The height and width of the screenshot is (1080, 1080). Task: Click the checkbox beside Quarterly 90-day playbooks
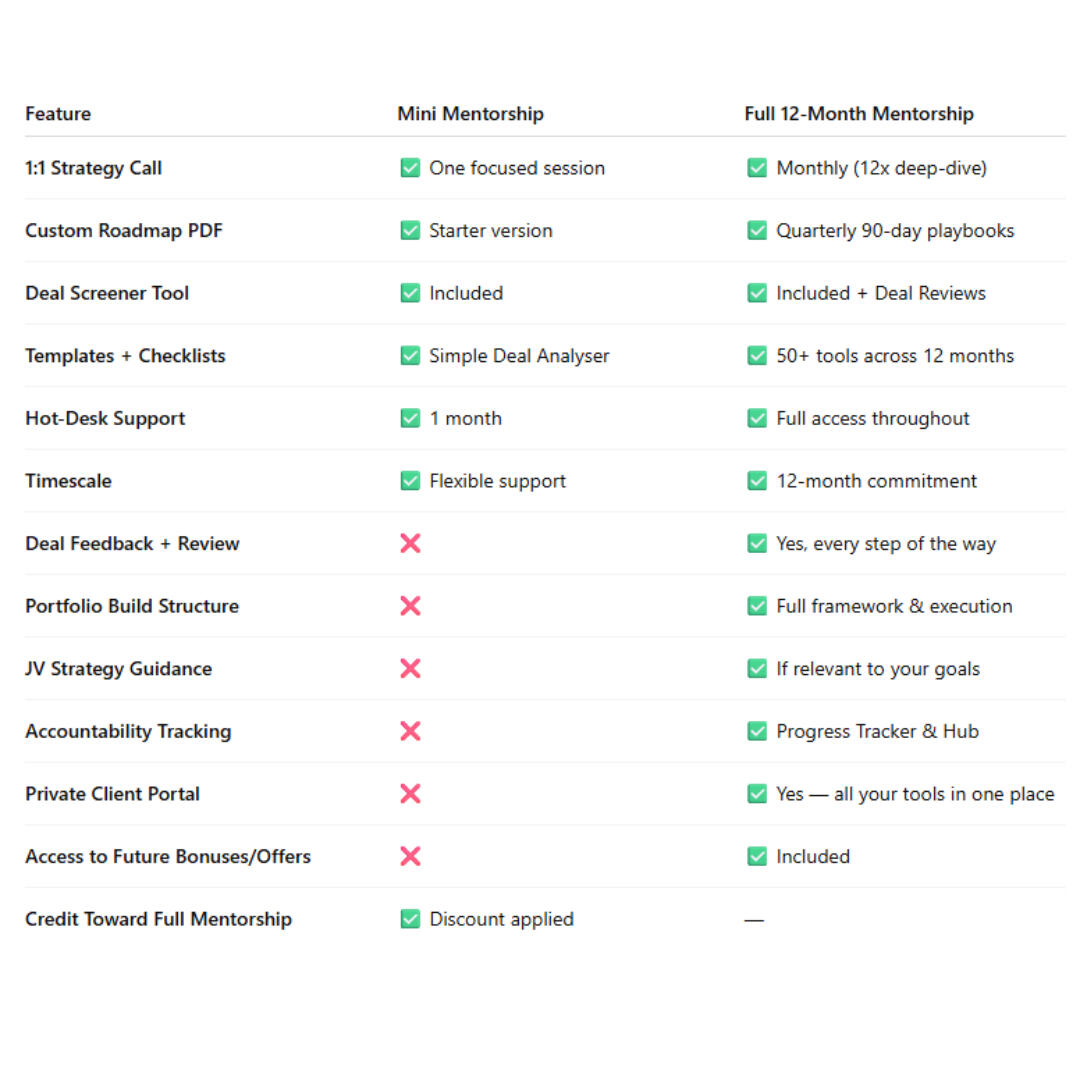click(x=757, y=230)
